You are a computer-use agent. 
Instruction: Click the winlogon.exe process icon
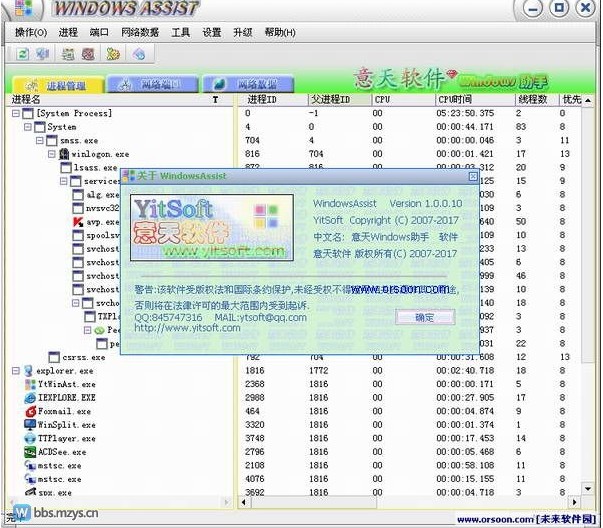click(65, 155)
